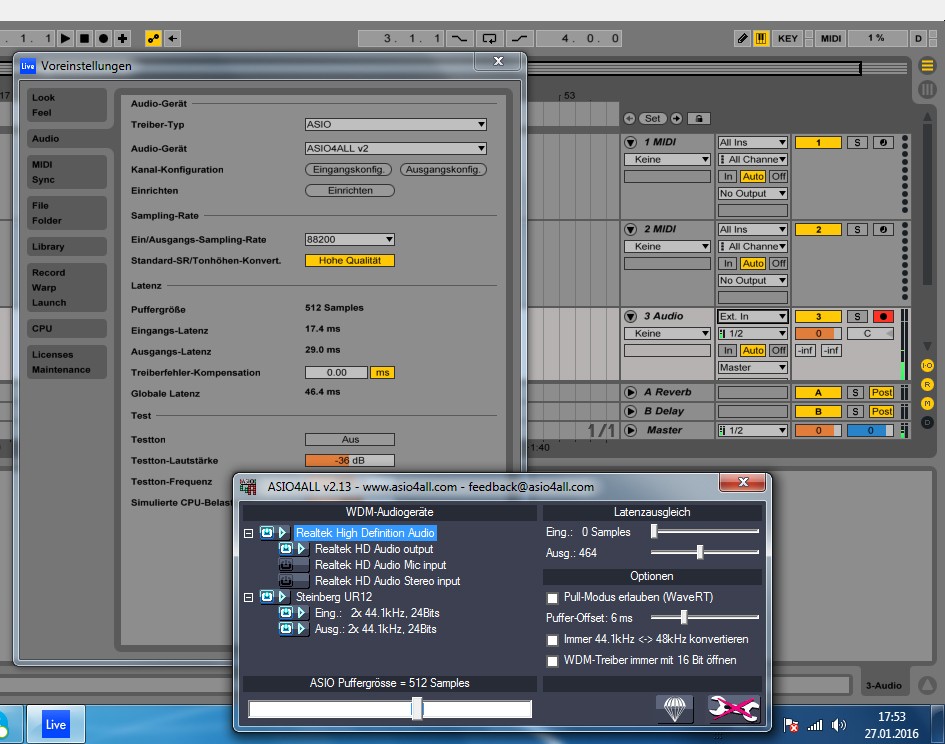
Task: Click the Eingangskonfig. button
Action: click(x=347, y=170)
